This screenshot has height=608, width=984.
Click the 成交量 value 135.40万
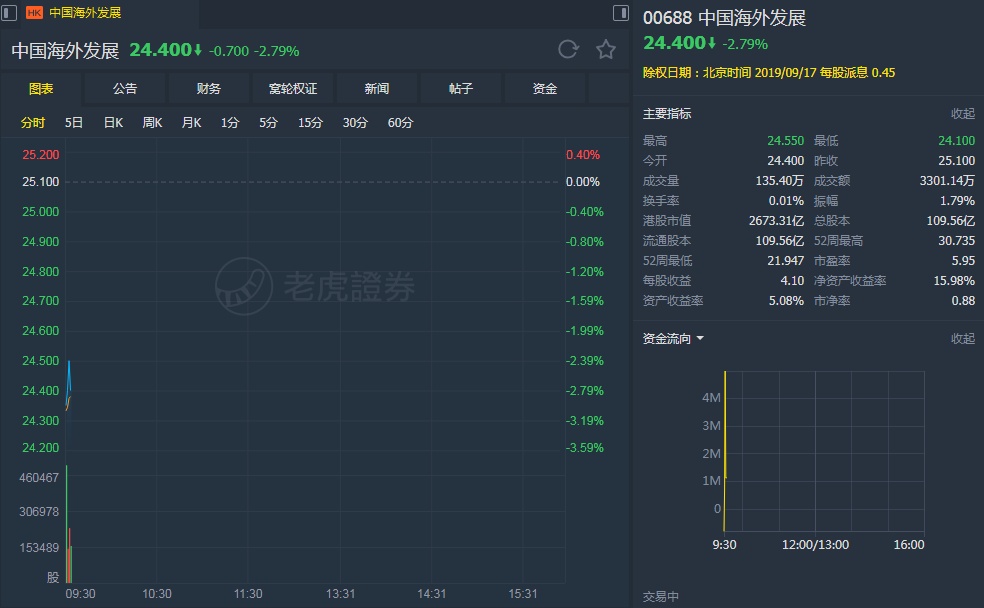779,181
